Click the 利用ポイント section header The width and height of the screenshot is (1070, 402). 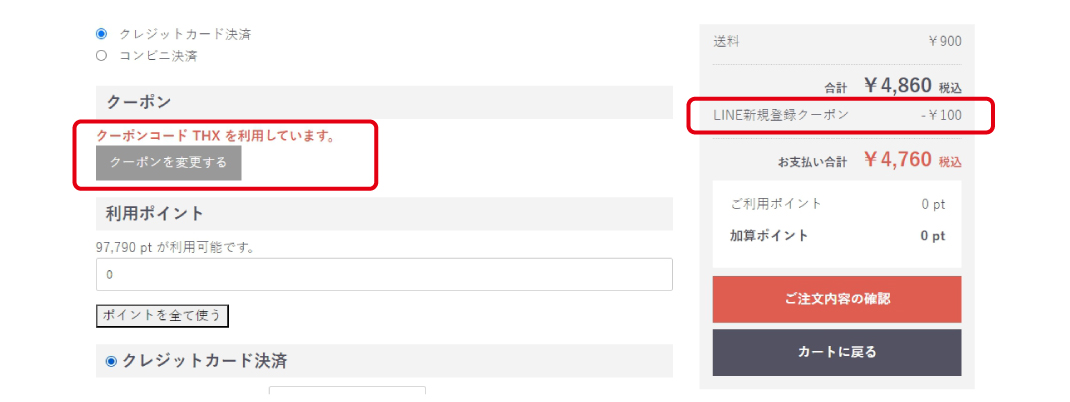click(x=384, y=214)
